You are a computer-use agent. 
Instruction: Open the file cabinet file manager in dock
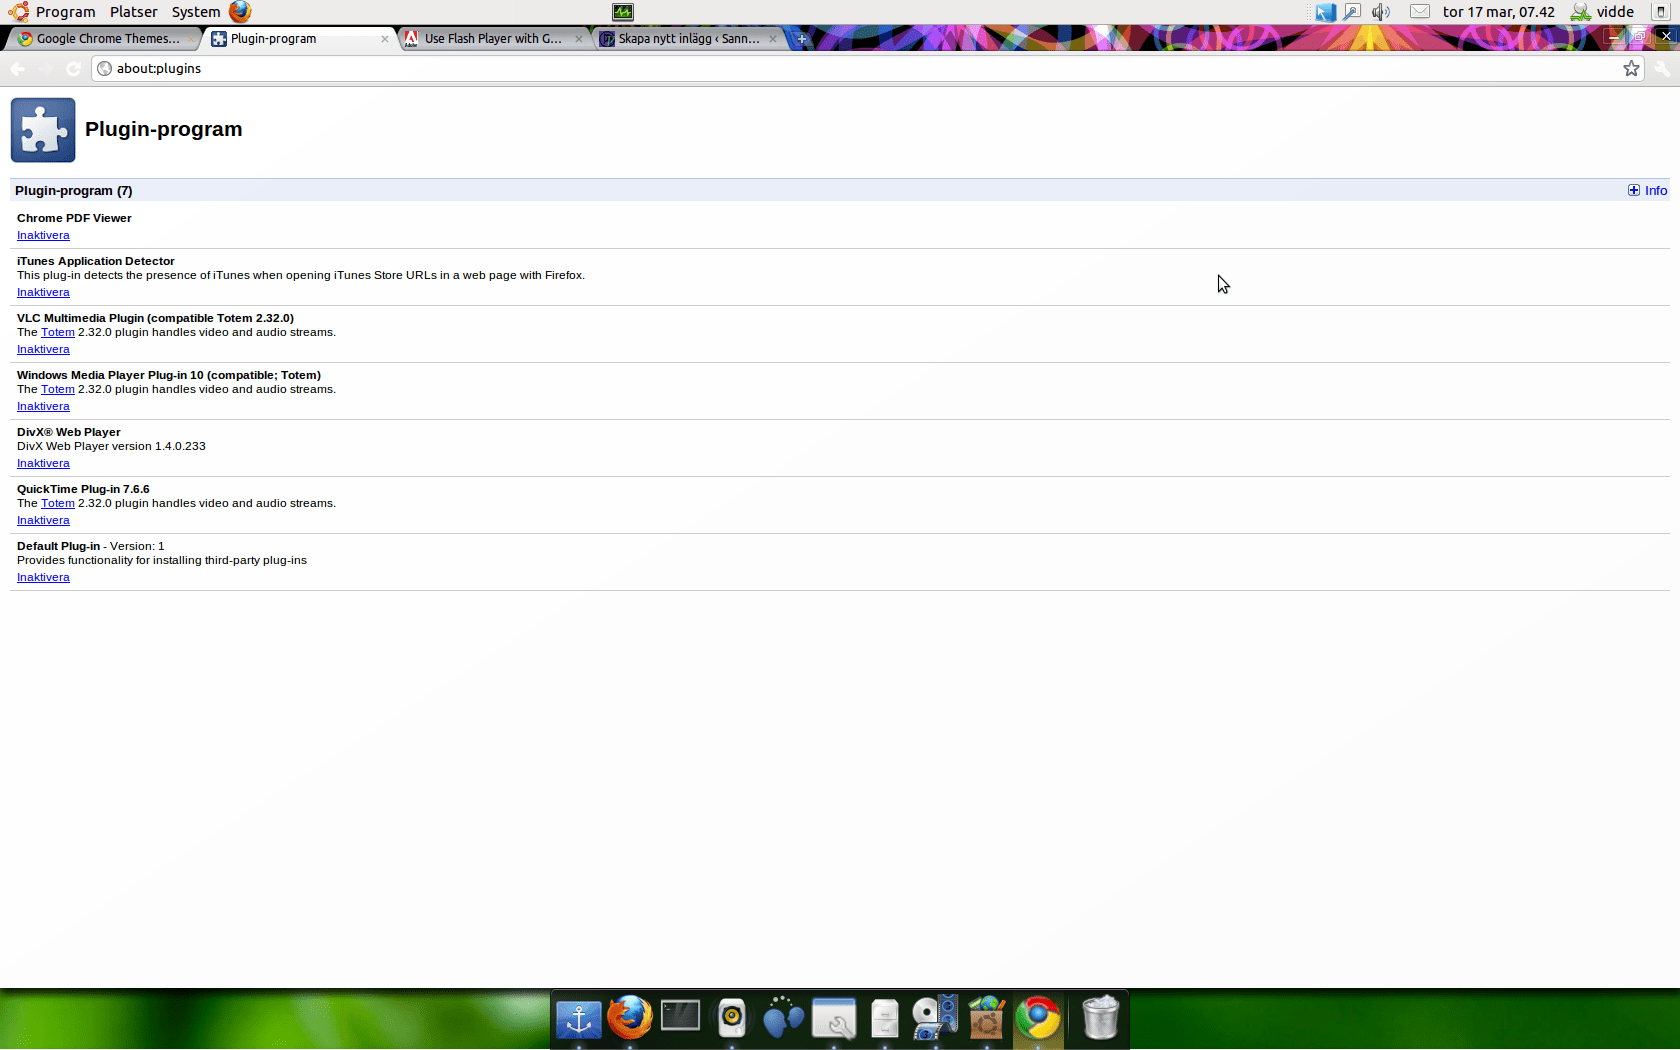click(885, 1019)
